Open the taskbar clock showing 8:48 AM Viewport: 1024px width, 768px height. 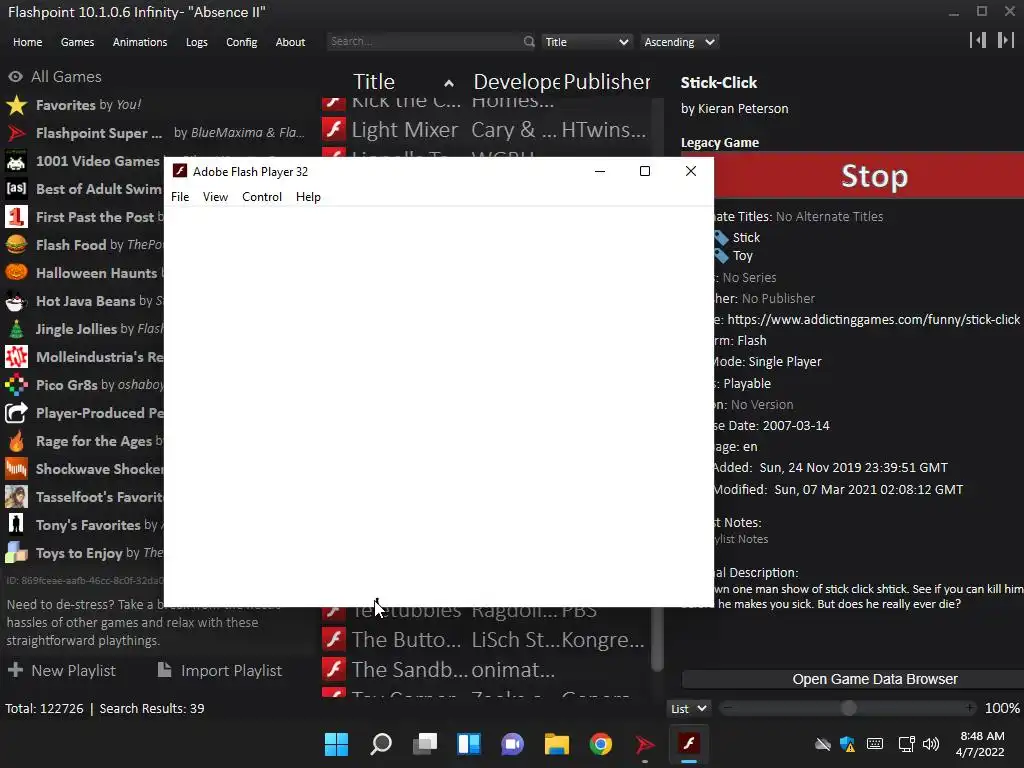(x=980, y=744)
